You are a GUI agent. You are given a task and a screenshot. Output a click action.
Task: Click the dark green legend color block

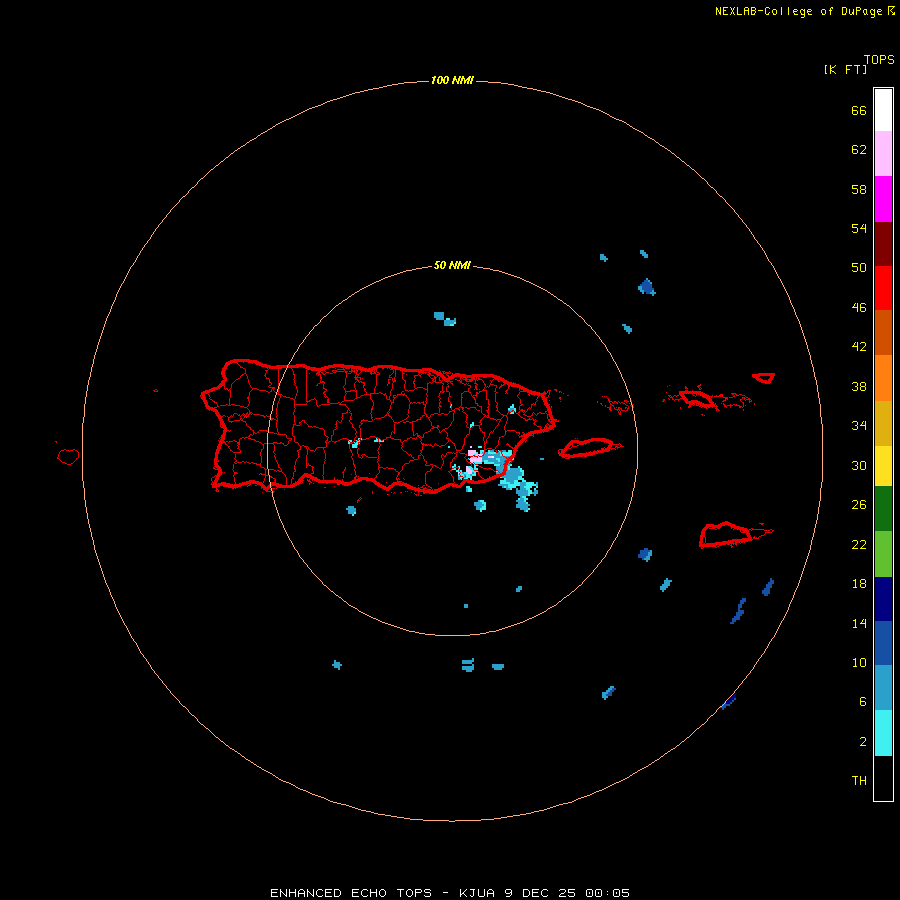click(883, 509)
